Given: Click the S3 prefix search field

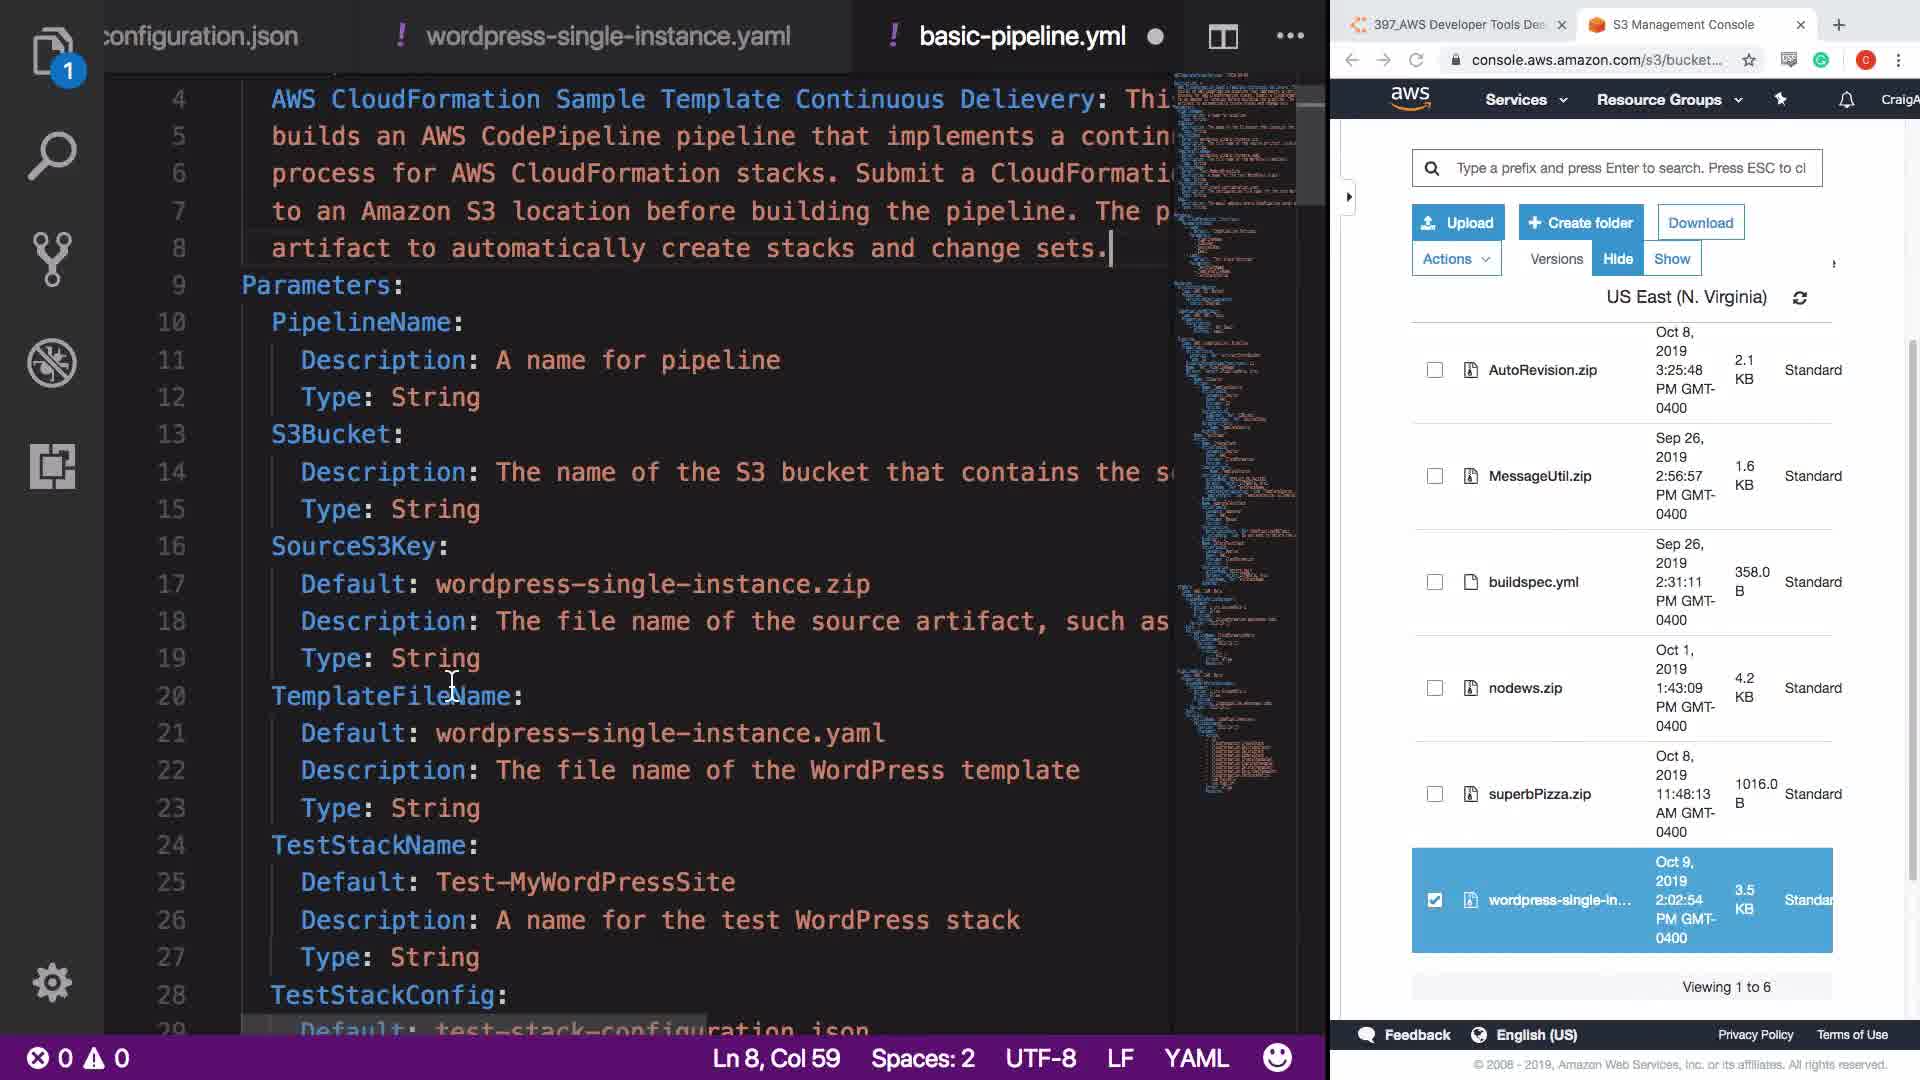Looking at the screenshot, I should (x=1630, y=168).
